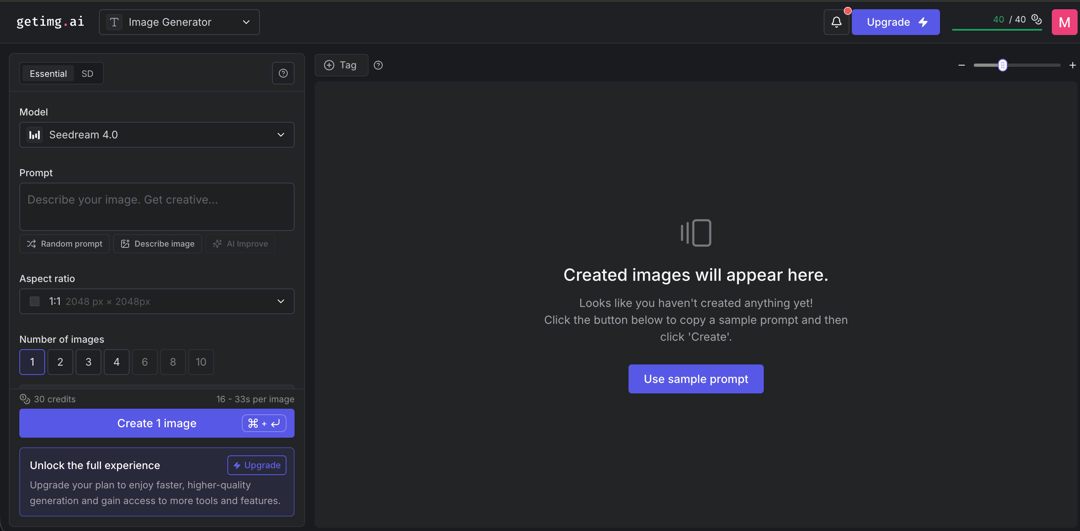Click the help icon next to Tag
The height and width of the screenshot is (531, 1080).
coord(378,65)
